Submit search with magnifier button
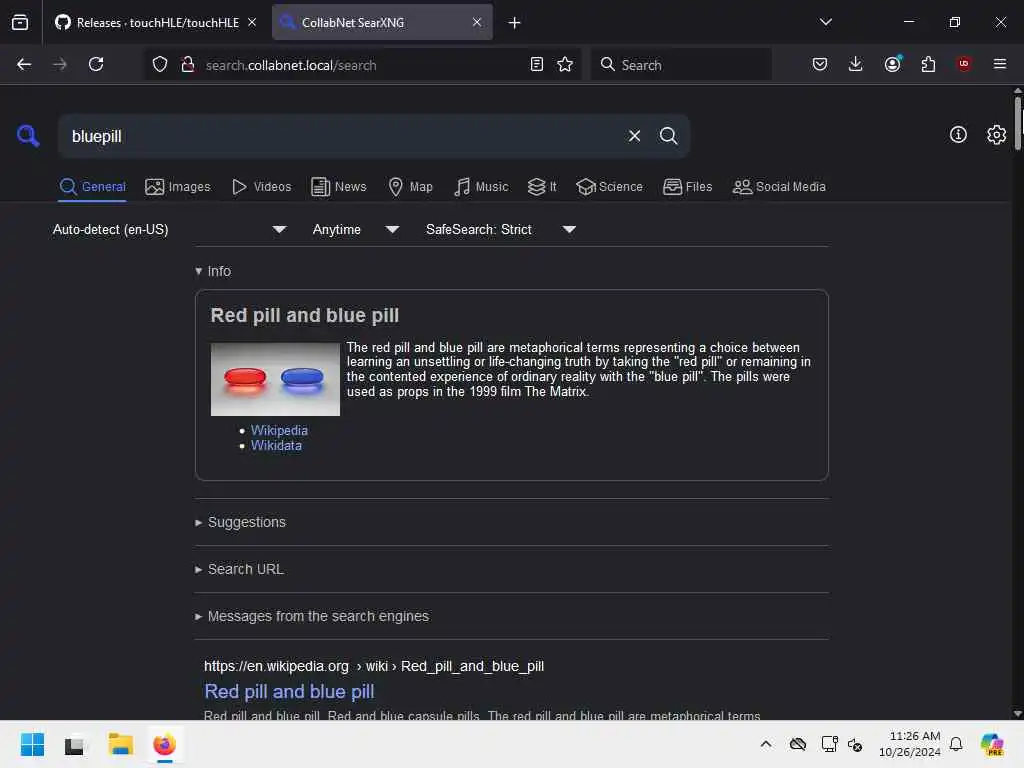1024x768 pixels. 668,136
